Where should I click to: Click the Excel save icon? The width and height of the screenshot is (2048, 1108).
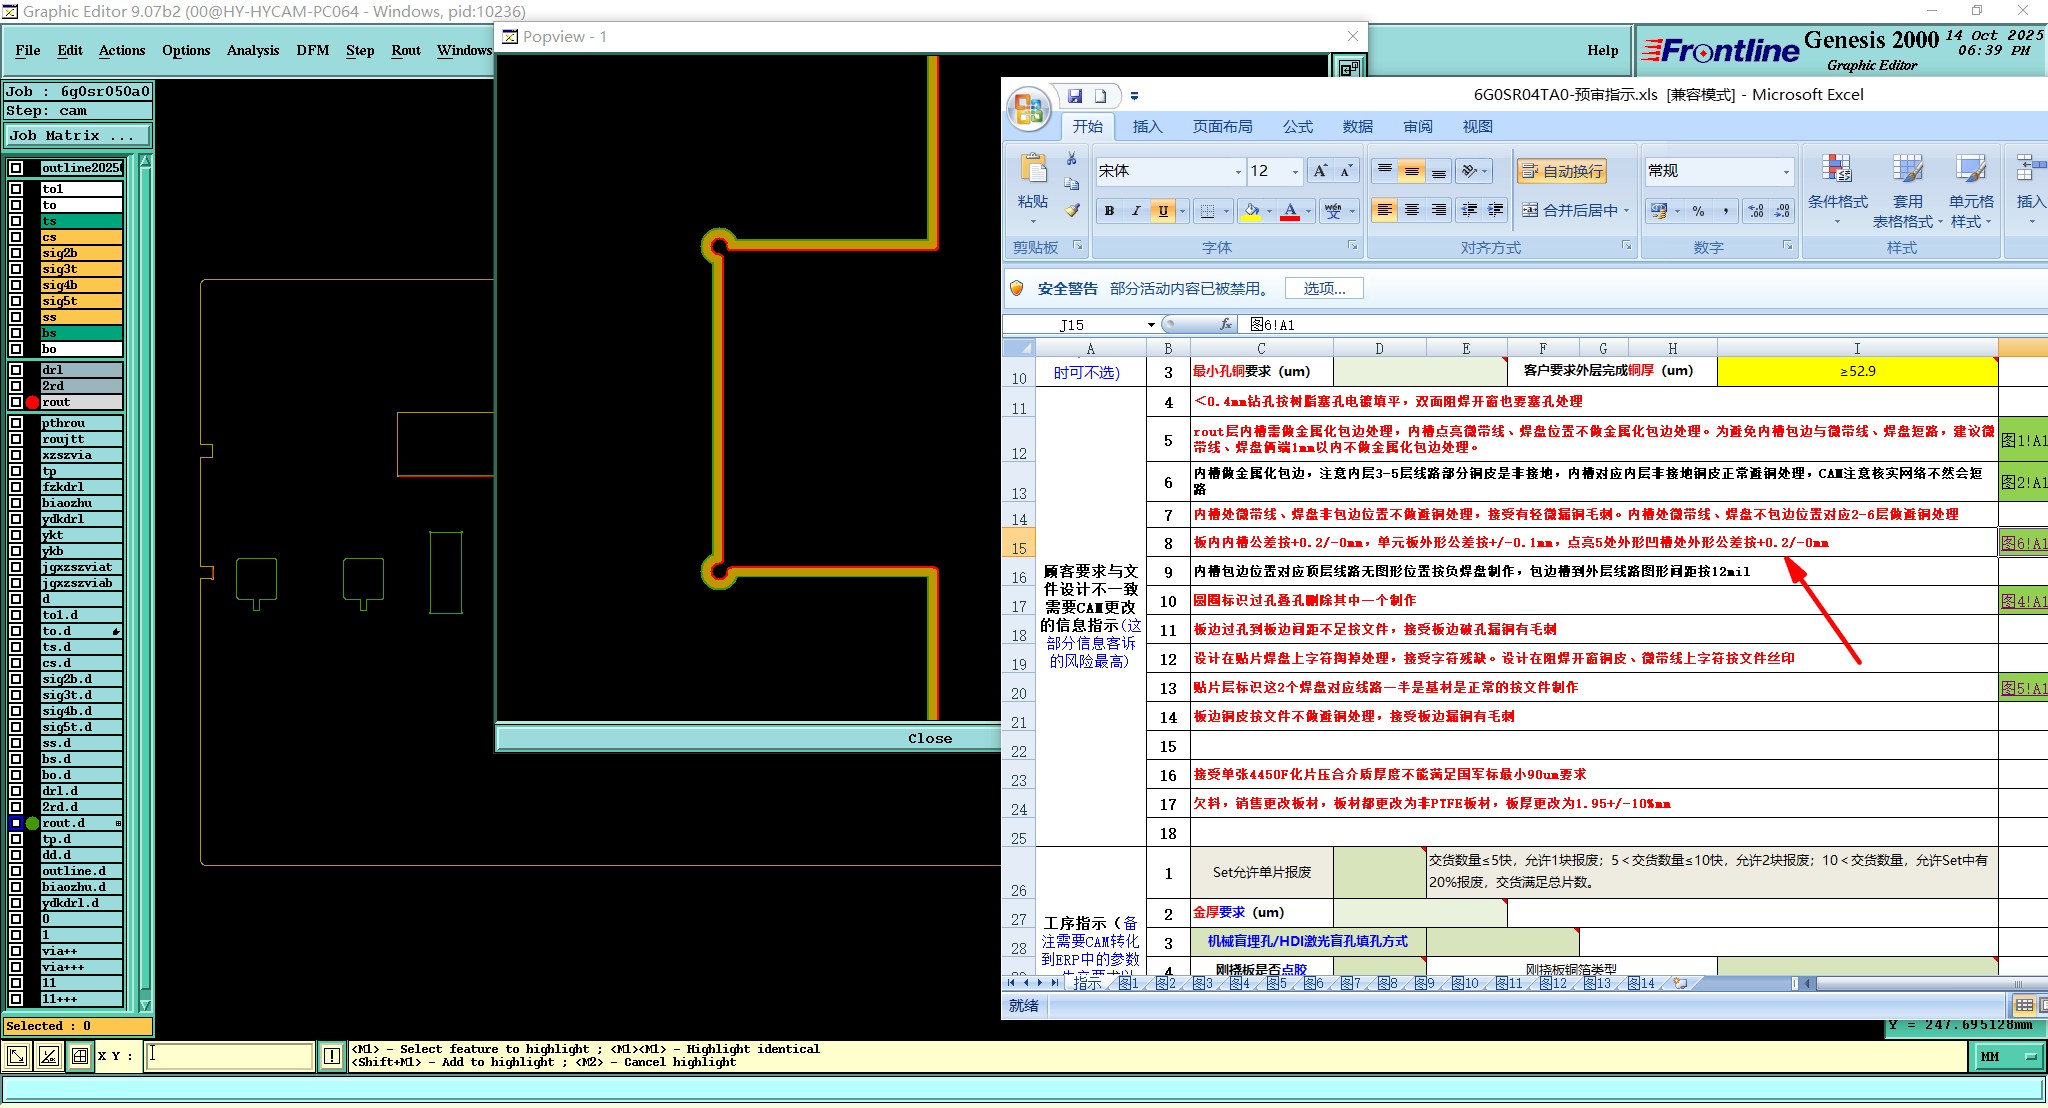pyautogui.click(x=1075, y=96)
